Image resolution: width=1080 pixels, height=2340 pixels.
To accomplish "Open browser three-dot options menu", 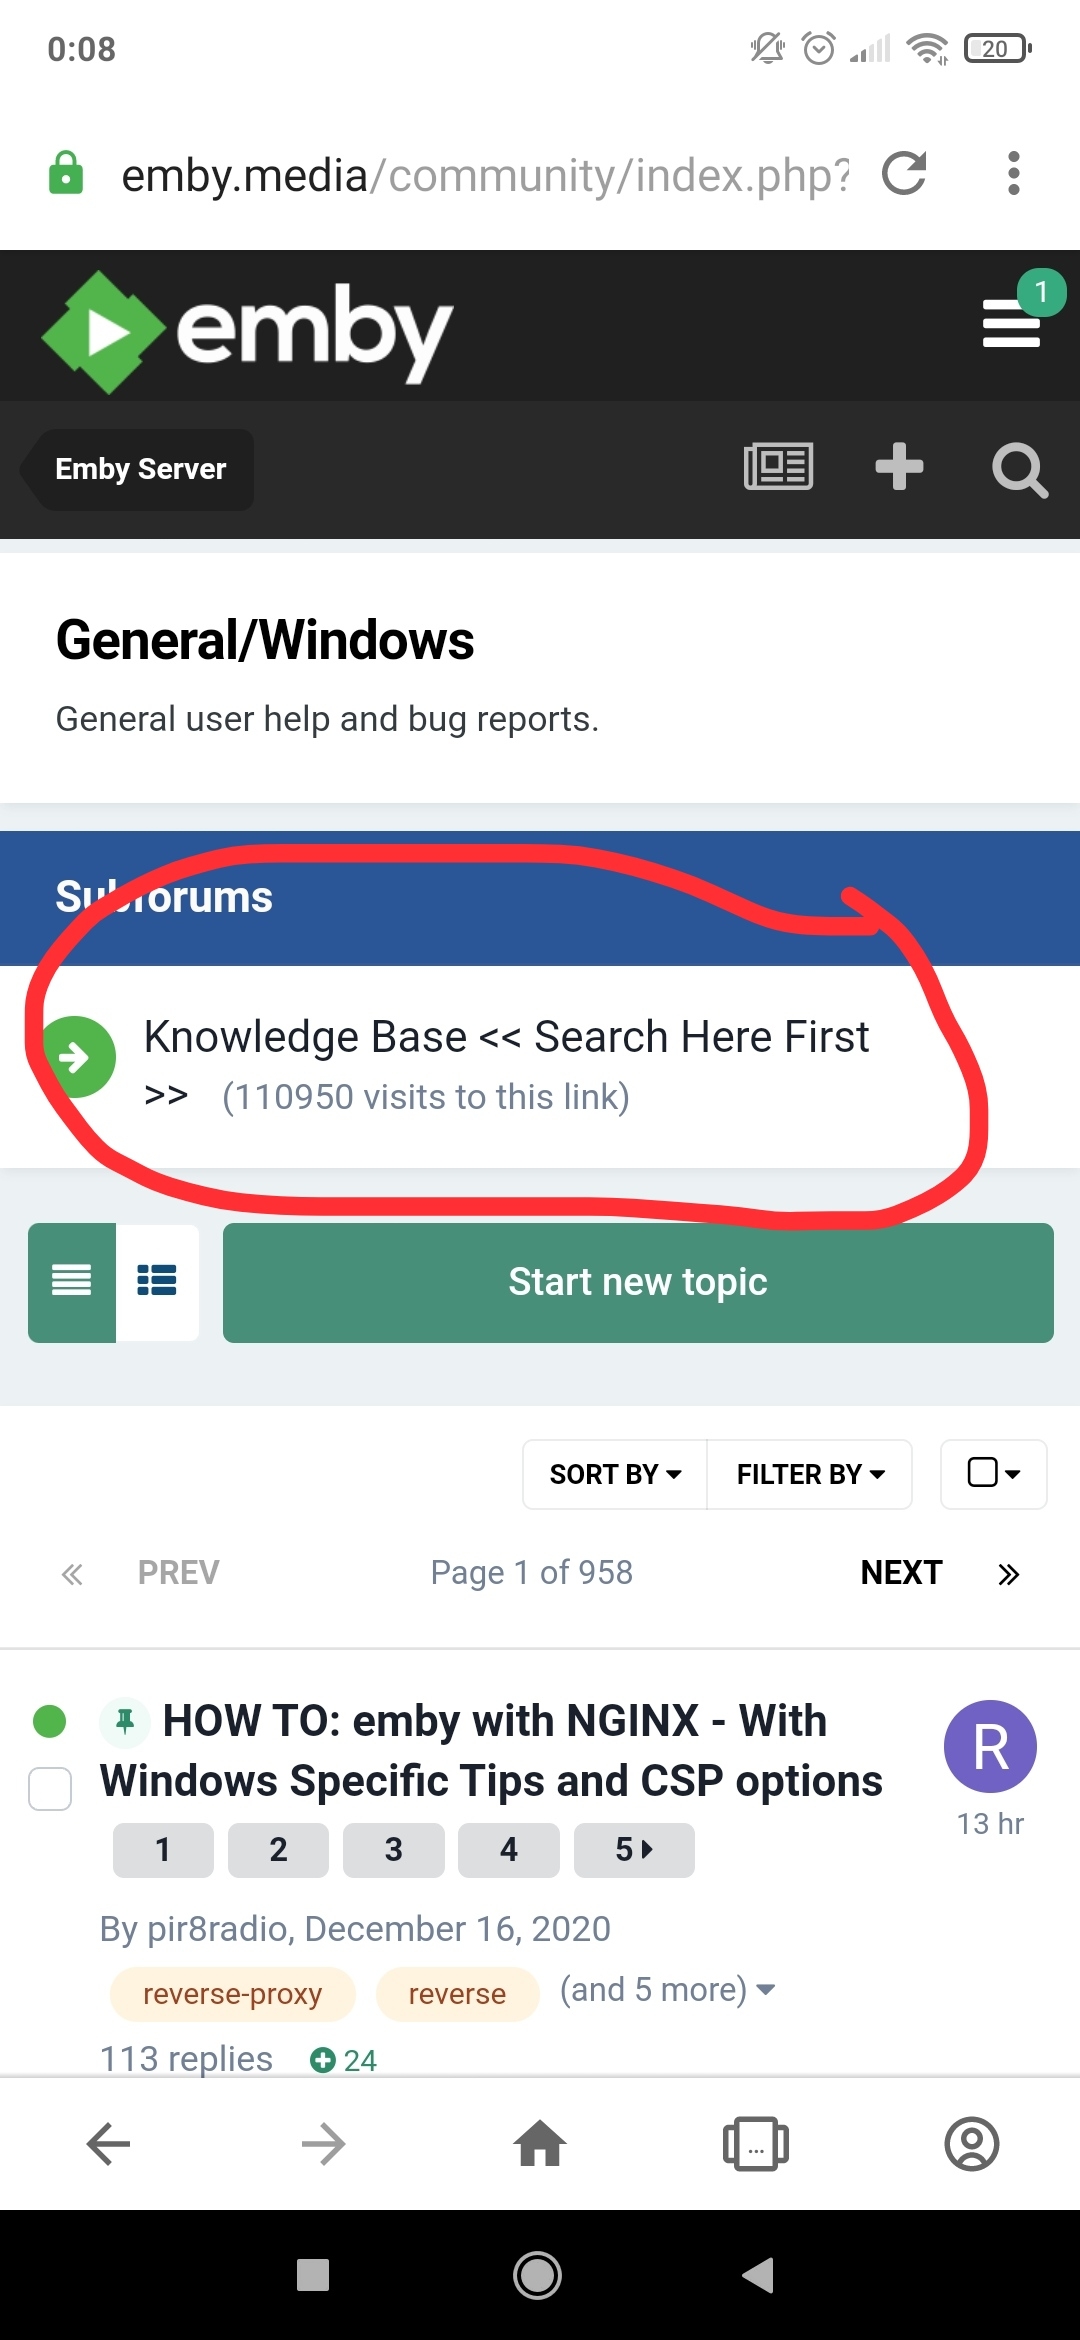I will tap(1013, 174).
